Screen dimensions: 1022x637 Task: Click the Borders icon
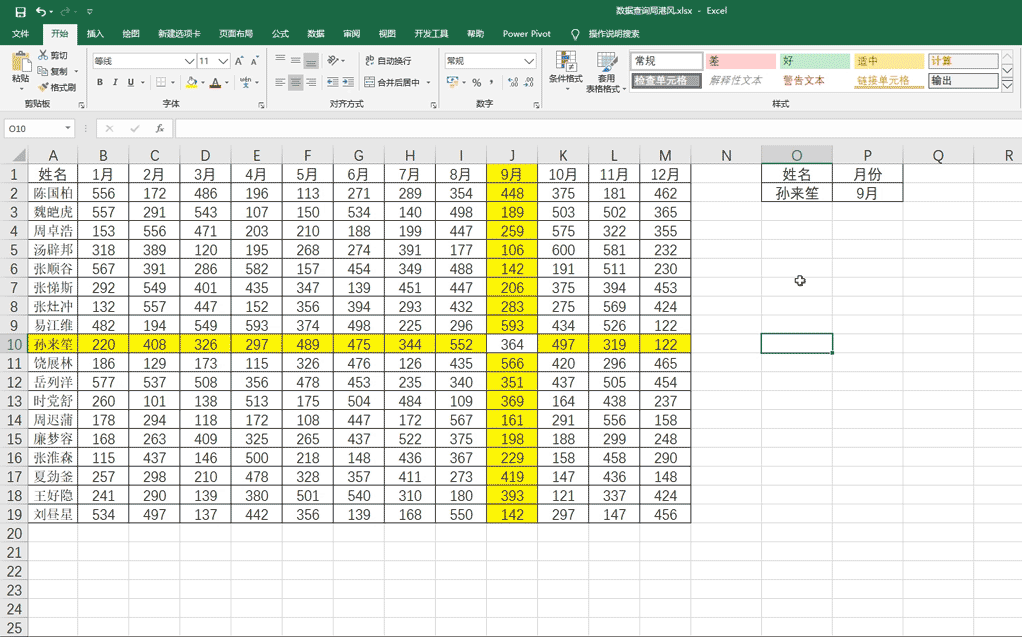(161, 82)
